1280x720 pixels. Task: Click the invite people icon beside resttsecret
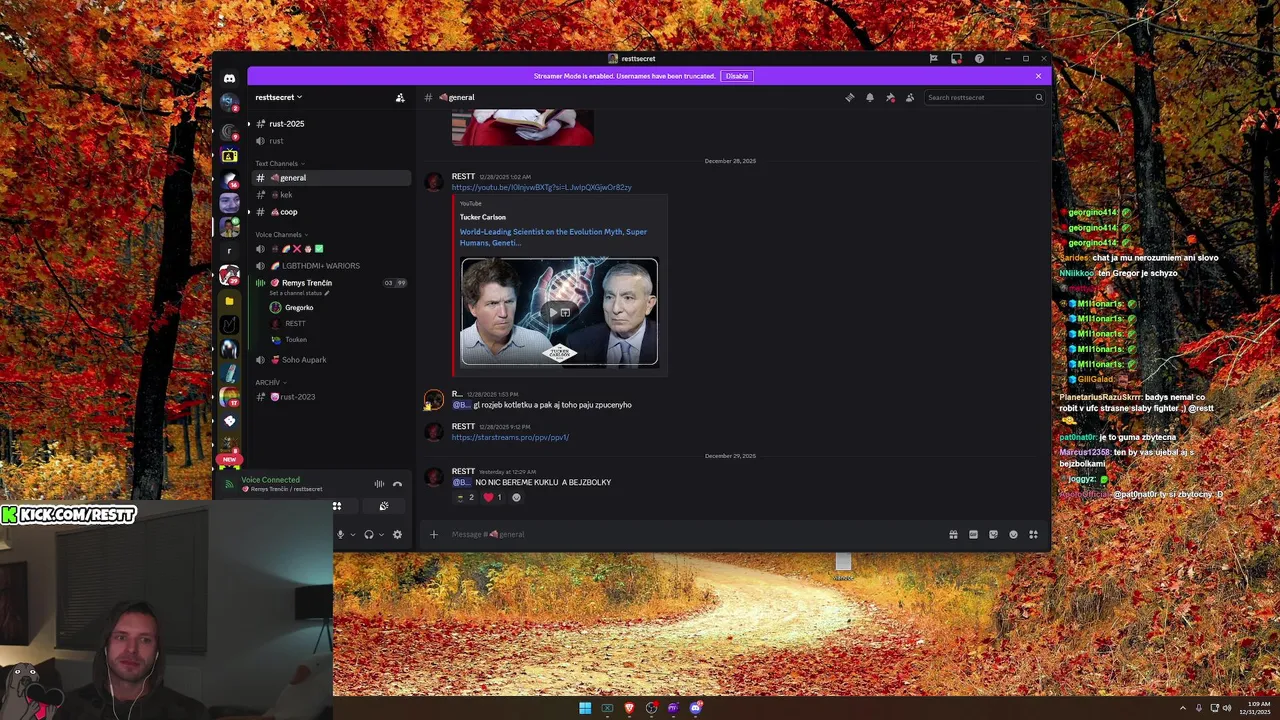click(x=400, y=97)
